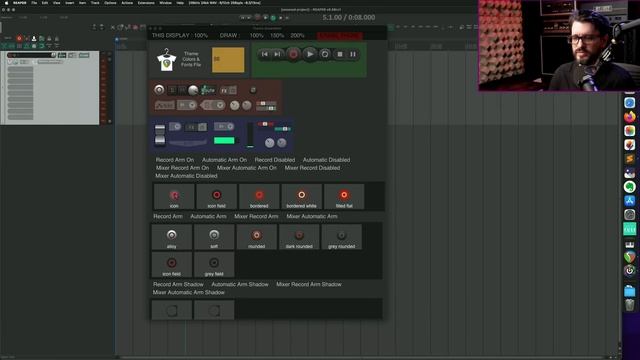Select the Automatic Arm On tab
640x360 pixels.
[224, 160]
